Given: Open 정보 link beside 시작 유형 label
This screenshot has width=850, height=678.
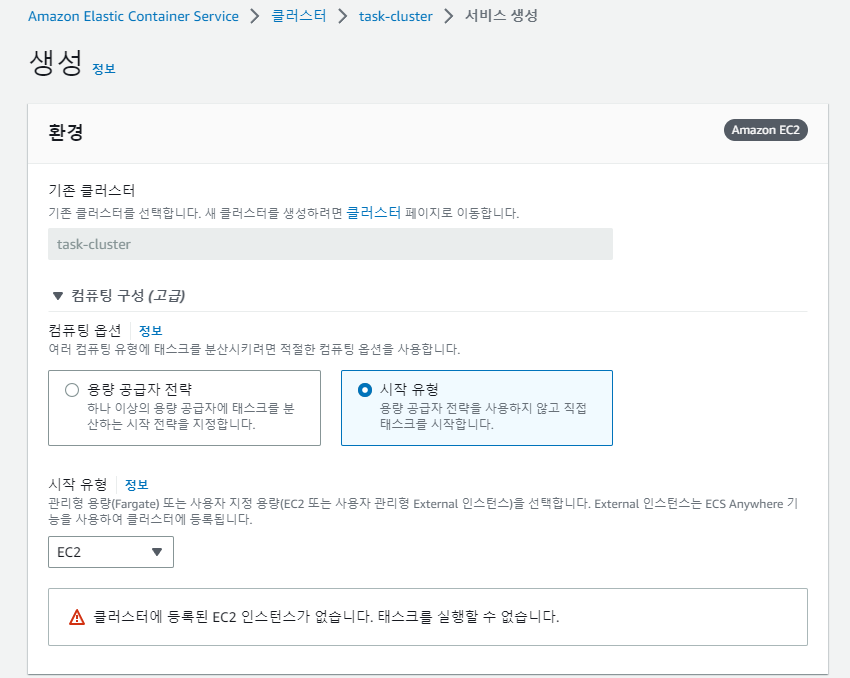Looking at the screenshot, I should [137, 485].
